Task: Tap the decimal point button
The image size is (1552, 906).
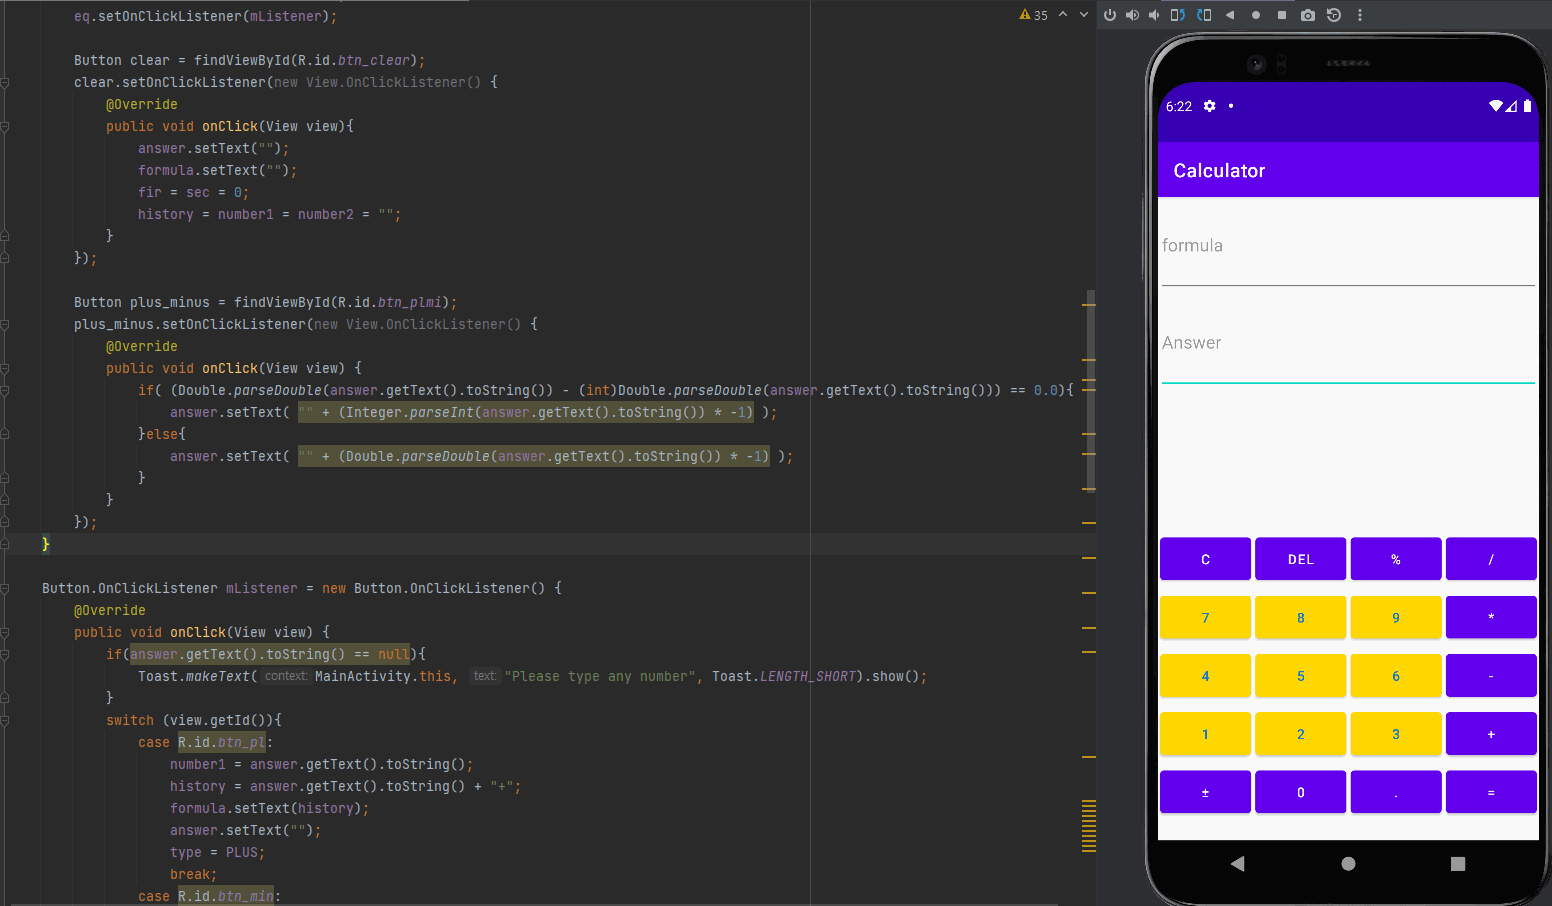Action: (x=1396, y=792)
